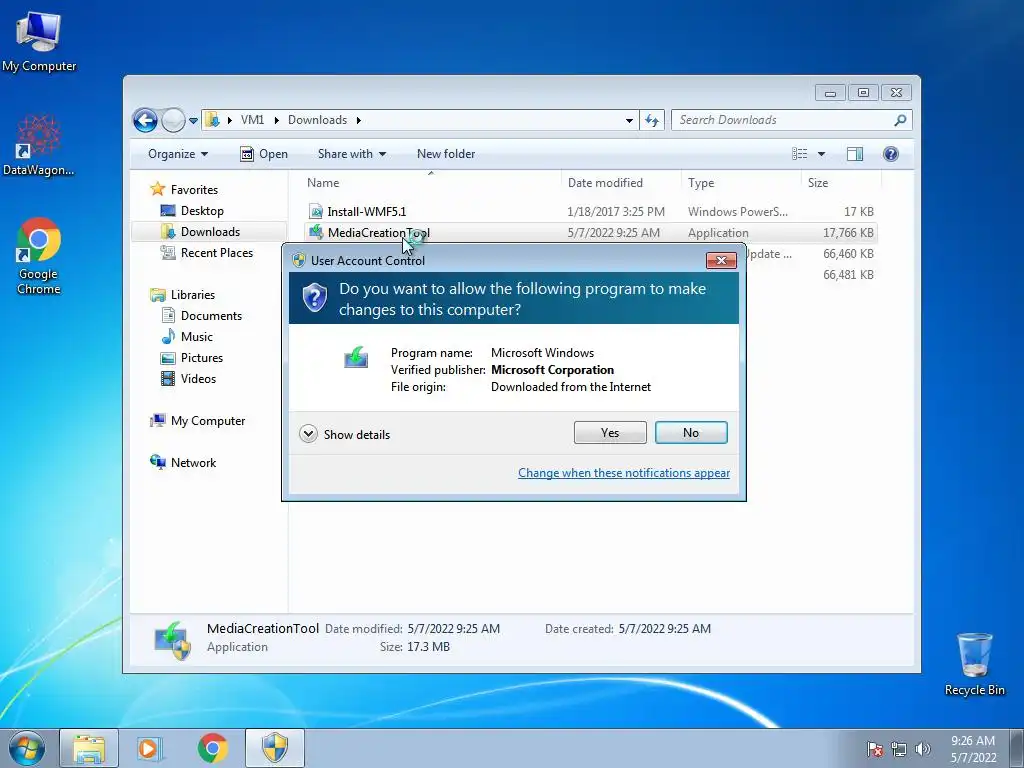Click the Action Center flag tray icon
The height and width of the screenshot is (768, 1024).
(874, 749)
